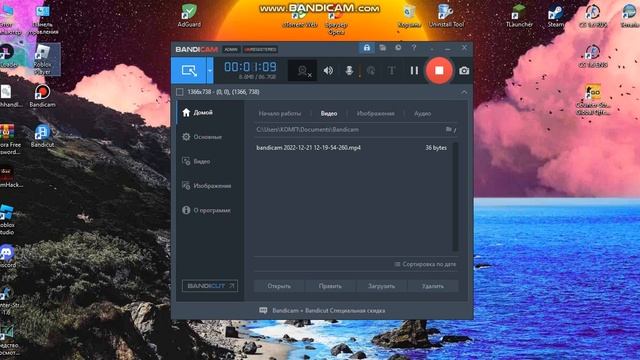Select the Counter-Strike Global Offensive icon
Image resolution: width=640 pixels, height=360 pixels.
point(593,100)
